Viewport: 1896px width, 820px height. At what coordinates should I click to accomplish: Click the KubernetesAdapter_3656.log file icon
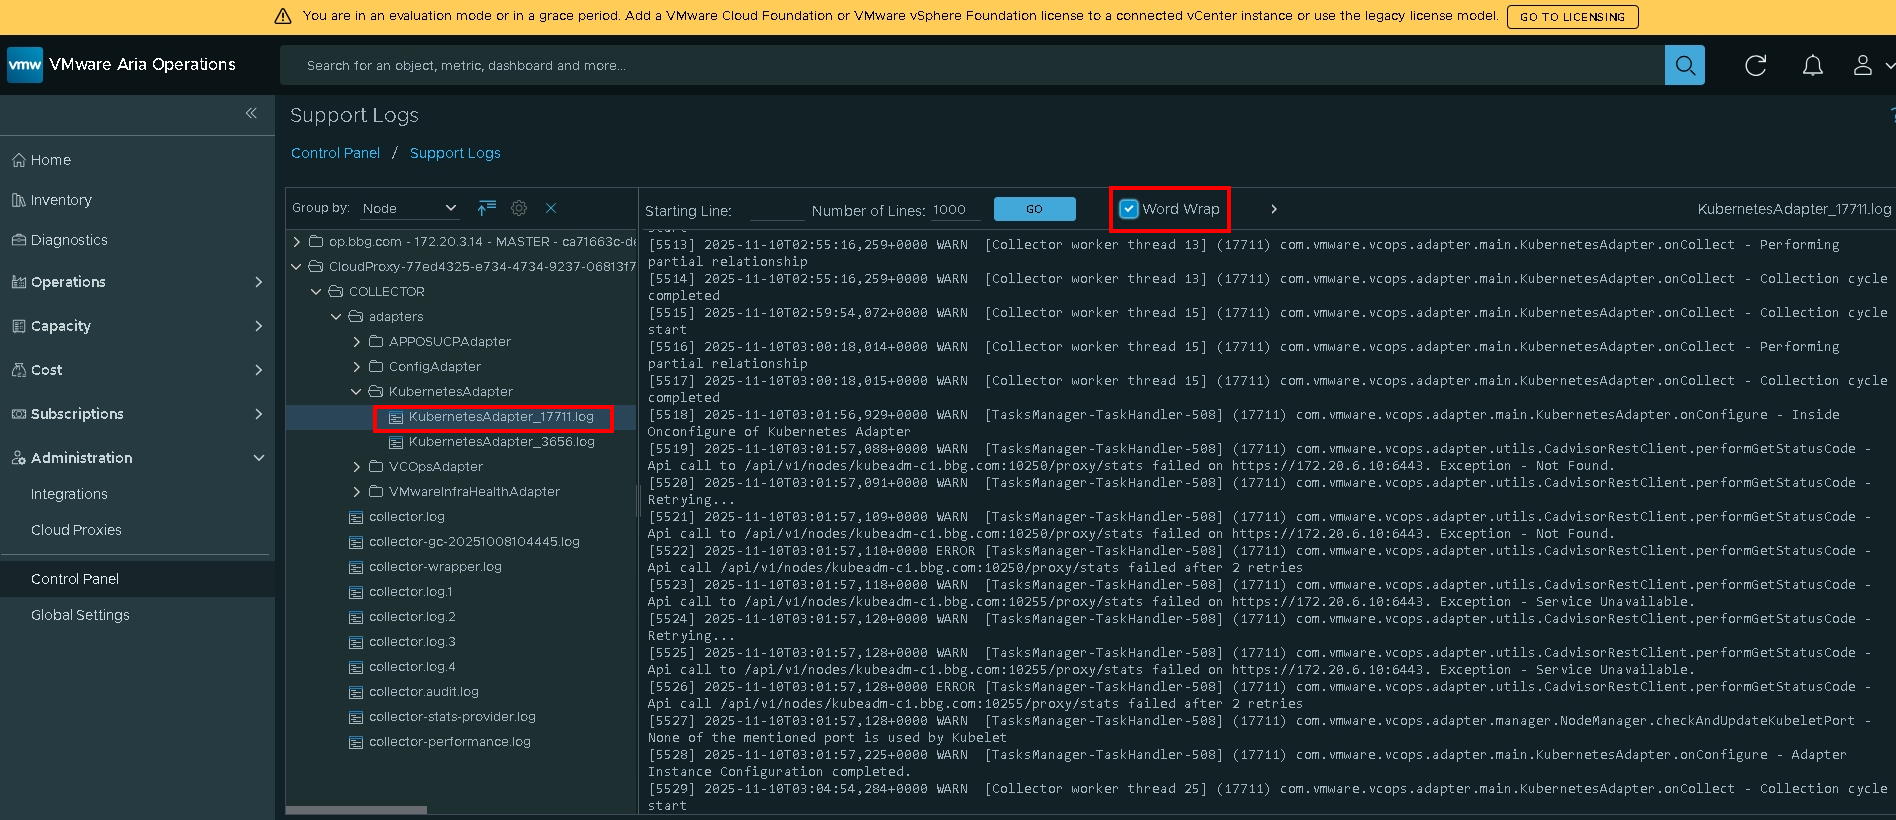point(396,442)
